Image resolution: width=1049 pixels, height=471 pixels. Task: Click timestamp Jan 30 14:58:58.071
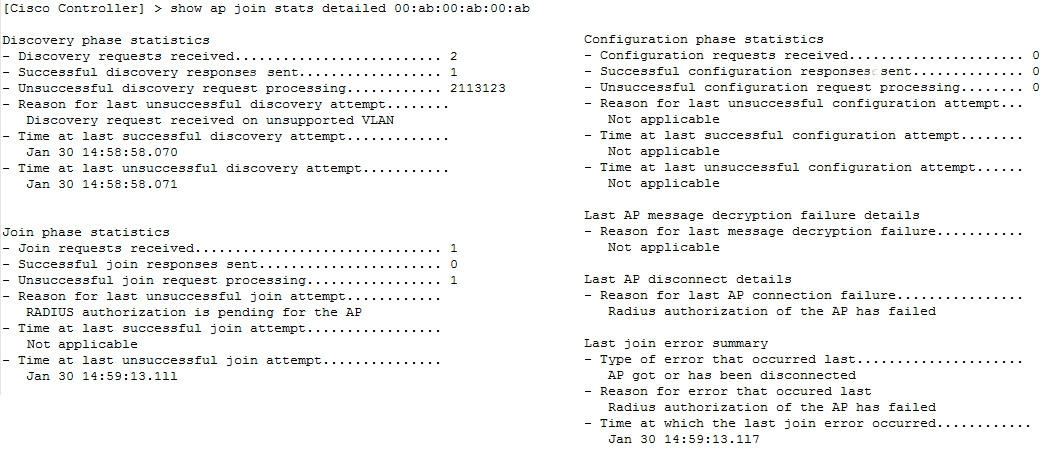[x=102, y=184]
